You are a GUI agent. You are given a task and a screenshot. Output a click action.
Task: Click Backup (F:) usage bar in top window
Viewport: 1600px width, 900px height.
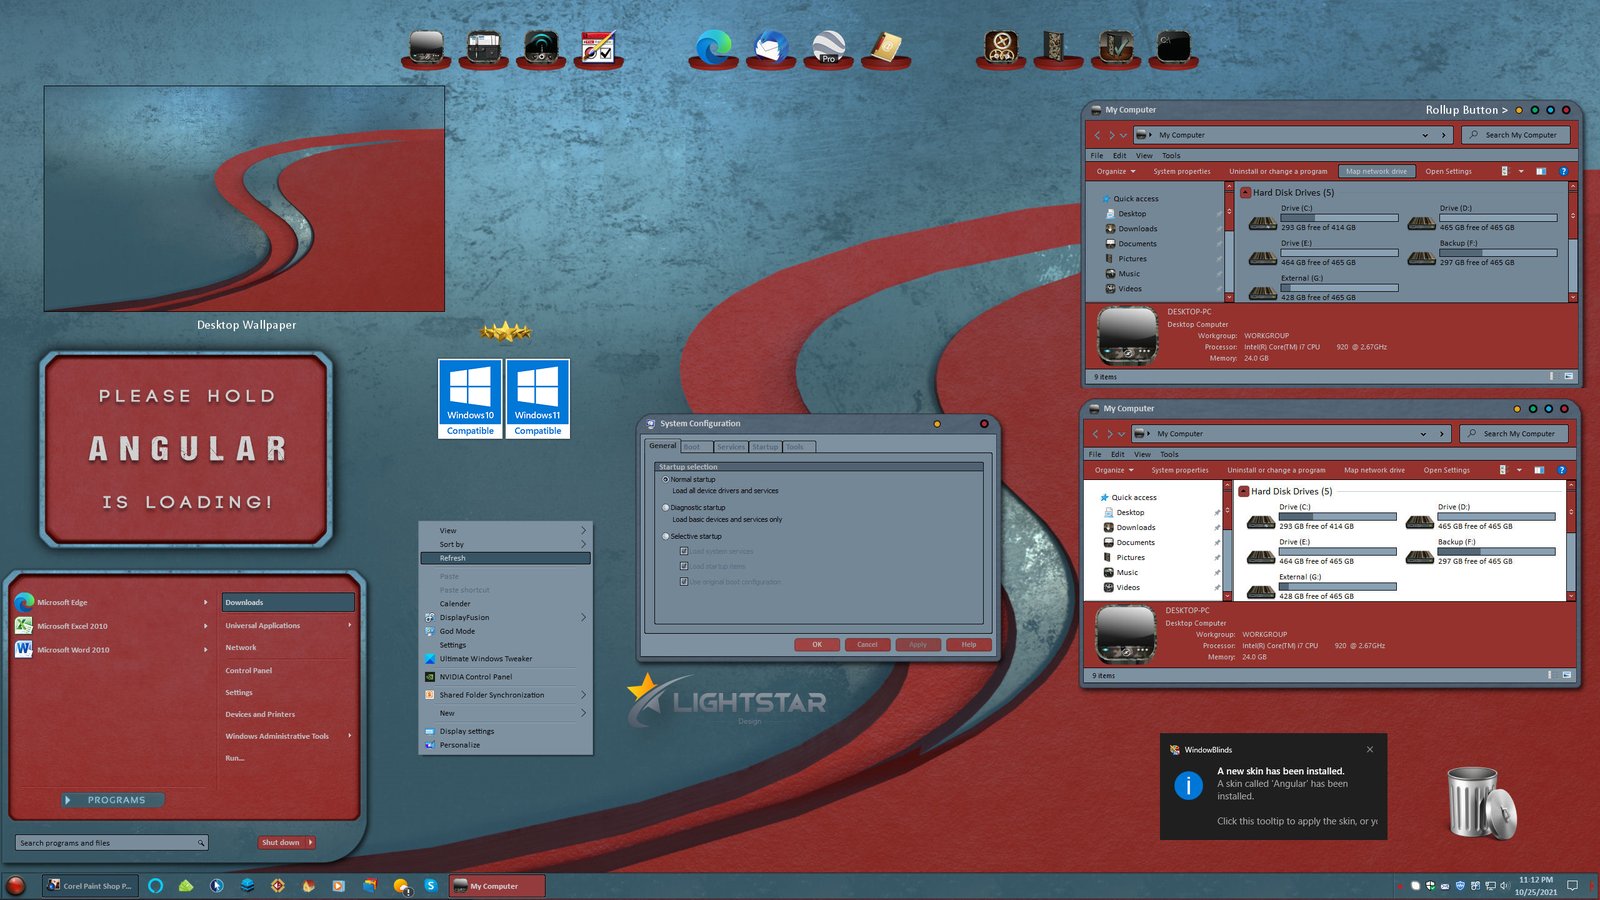1498,253
